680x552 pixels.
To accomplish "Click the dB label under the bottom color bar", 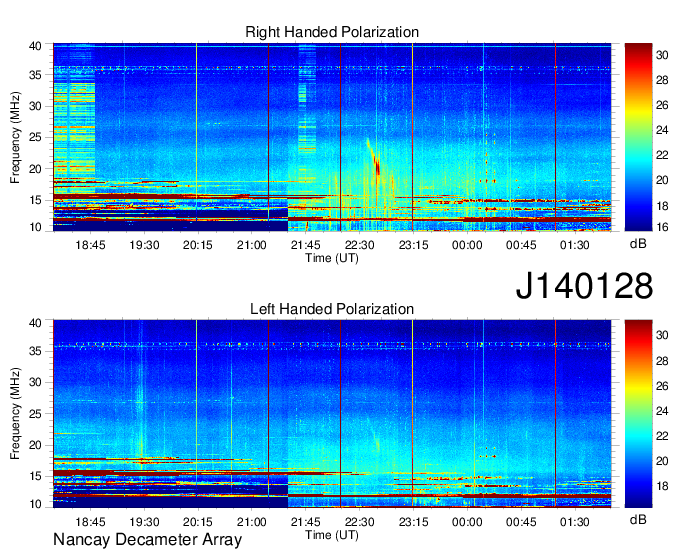I will pyautogui.click(x=638, y=519).
